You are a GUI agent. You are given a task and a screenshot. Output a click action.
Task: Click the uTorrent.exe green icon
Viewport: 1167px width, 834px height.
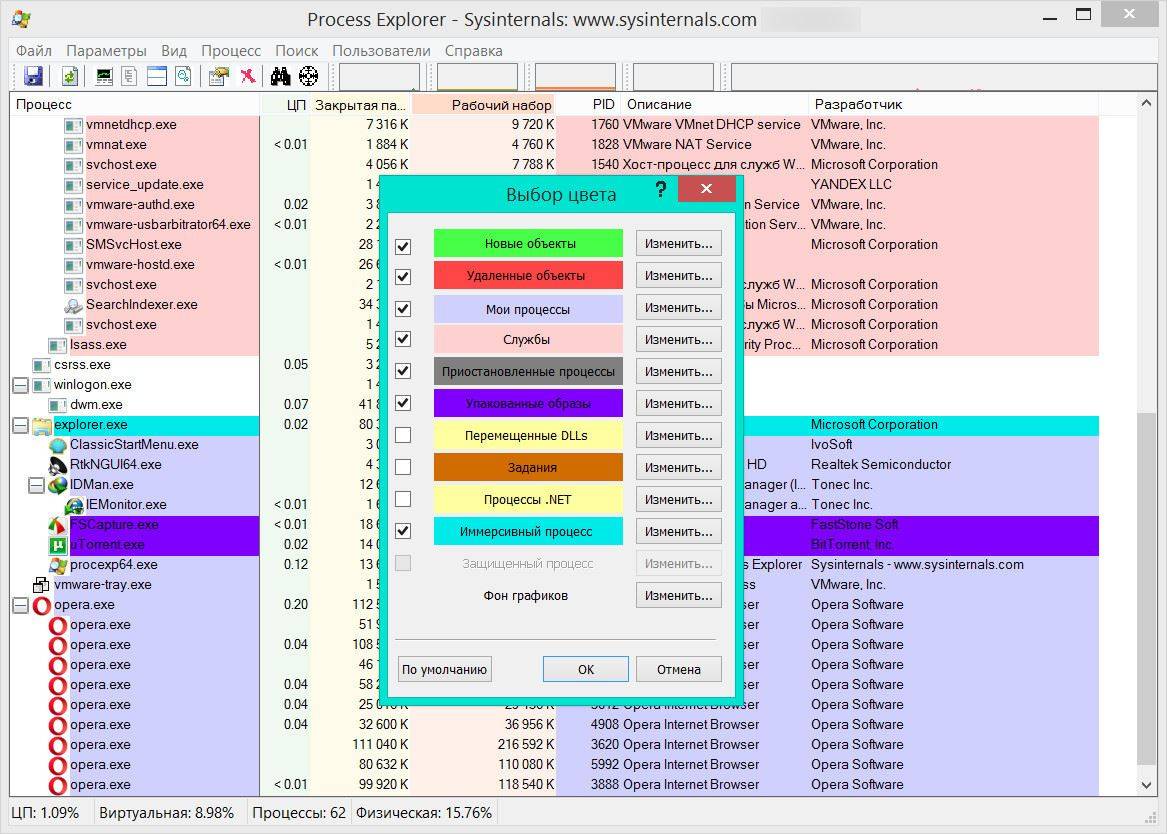pyautogui.click(x=58, y=545)
